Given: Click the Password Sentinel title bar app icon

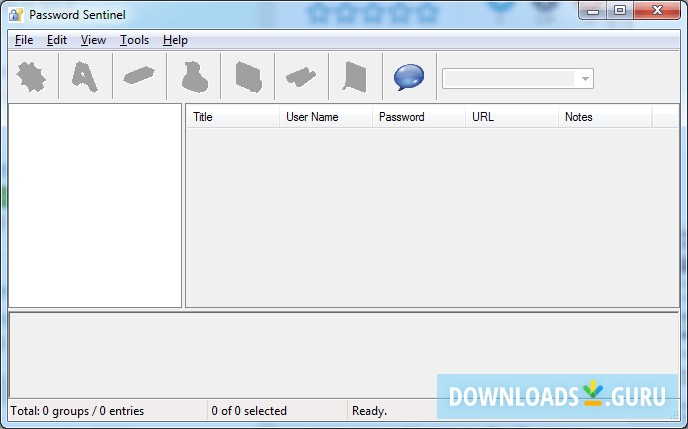Looking at the screenshot, I should (15, 14).
